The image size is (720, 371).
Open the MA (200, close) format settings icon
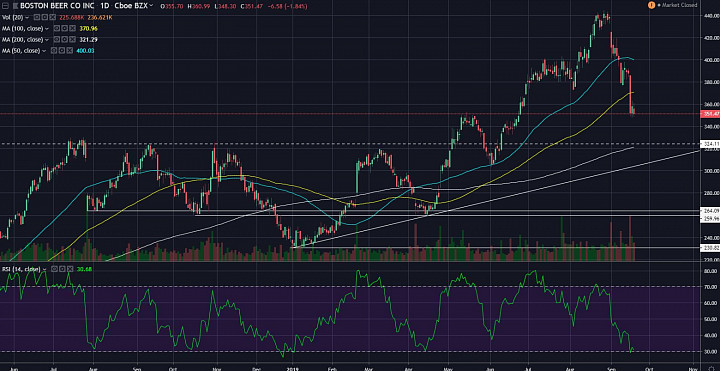[64, 39]
